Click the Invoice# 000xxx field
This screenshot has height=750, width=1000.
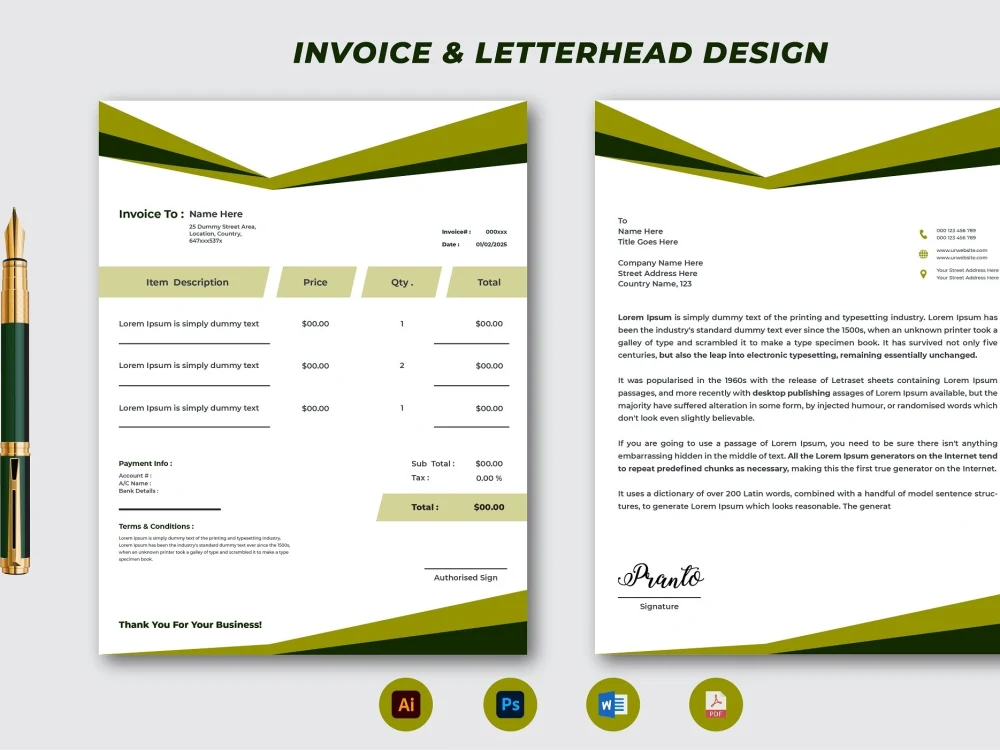click(x=472, y=231)
